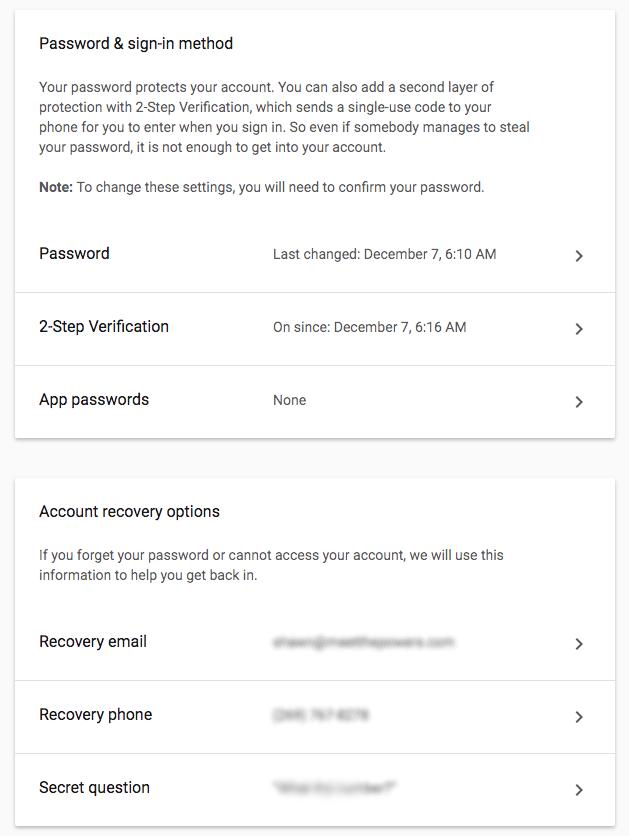Click the chevron arrow in the Password row
629x836 pixels.
(x=579, y=256)
